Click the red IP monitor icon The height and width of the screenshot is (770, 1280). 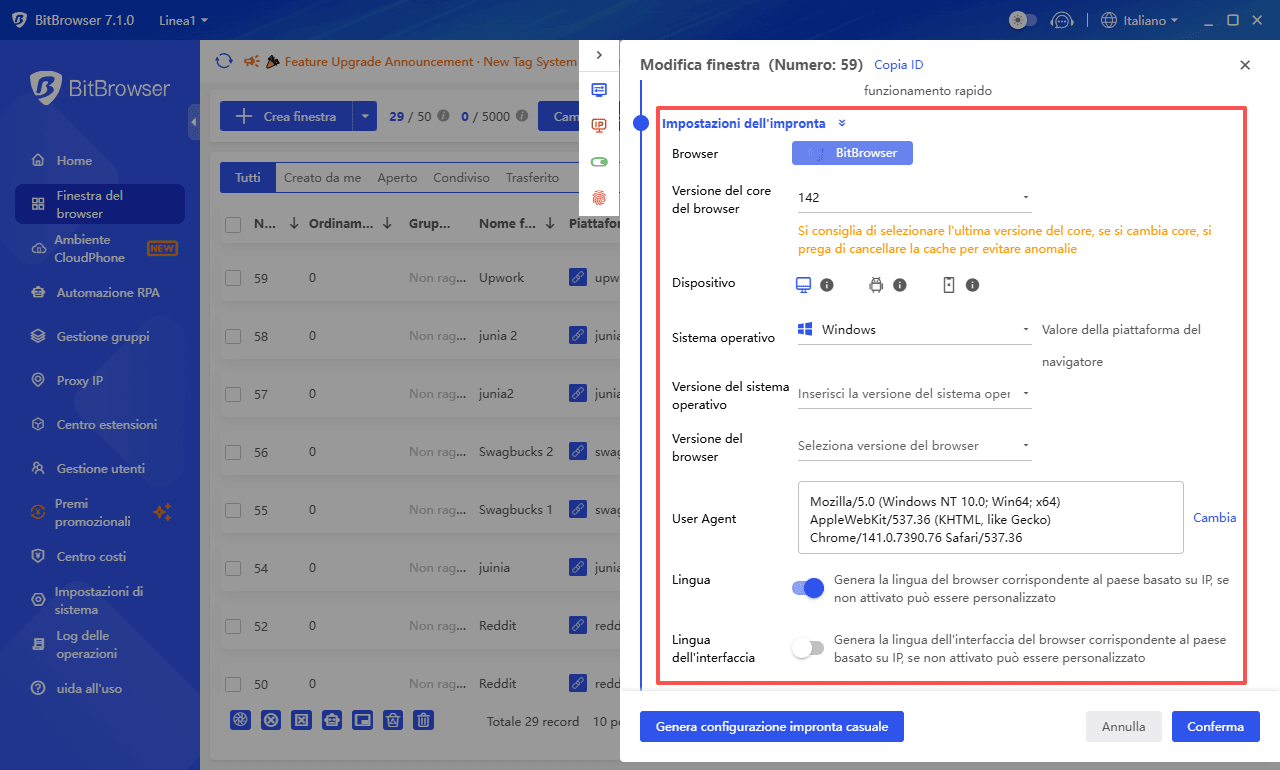pos(599,125)
